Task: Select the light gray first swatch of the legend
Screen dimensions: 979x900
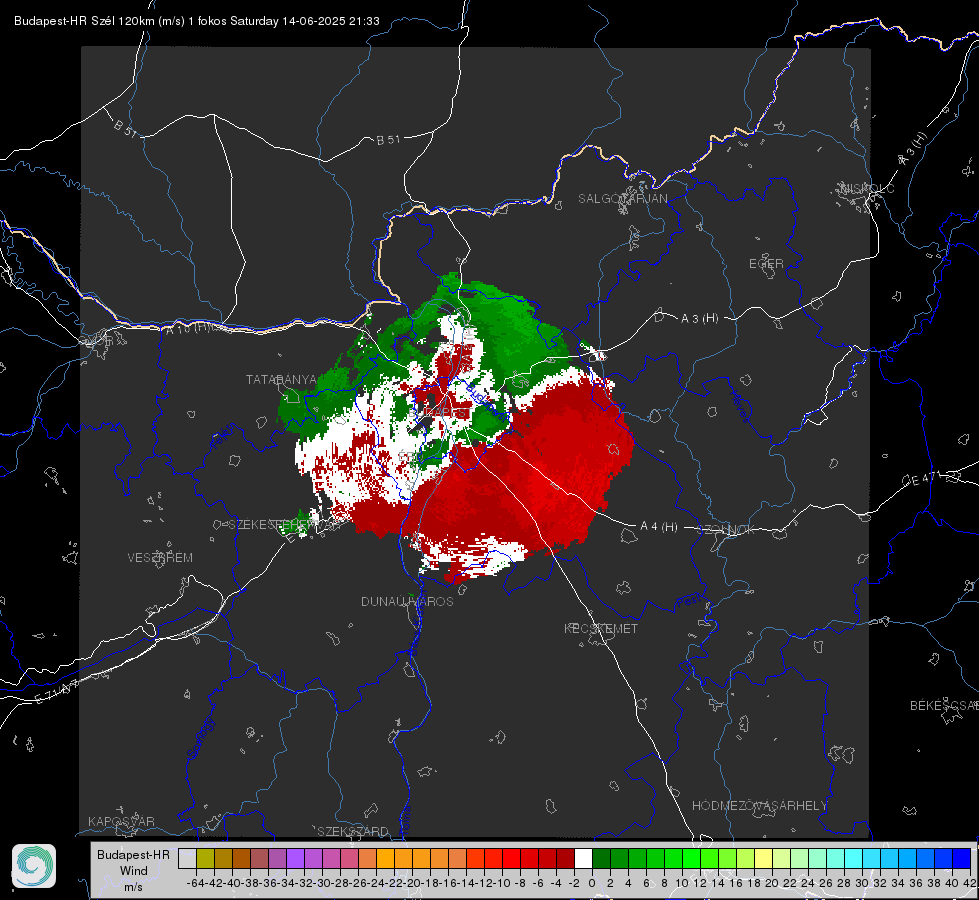Action: (187, 858)
